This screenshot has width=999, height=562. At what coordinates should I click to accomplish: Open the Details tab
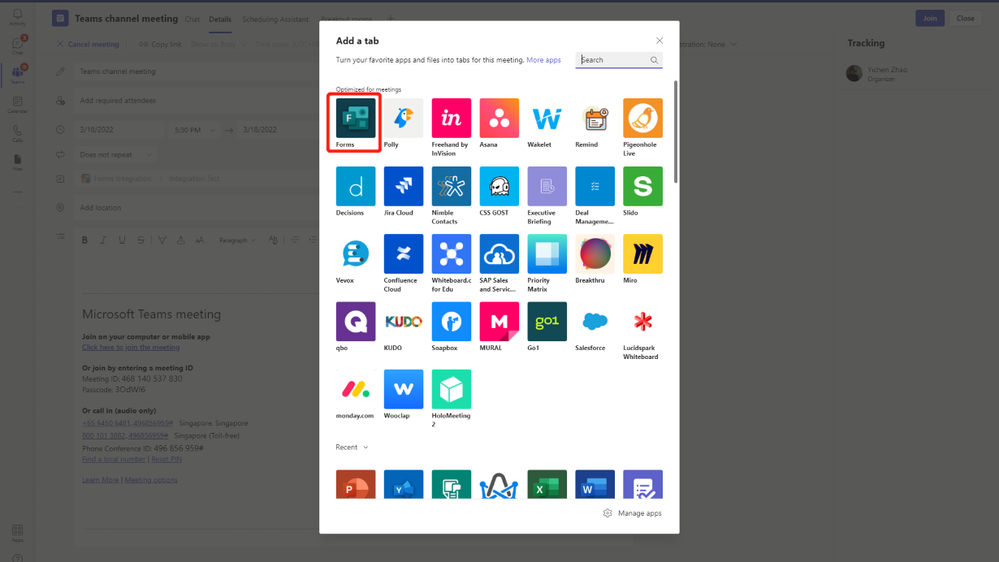tap(220, 19)
